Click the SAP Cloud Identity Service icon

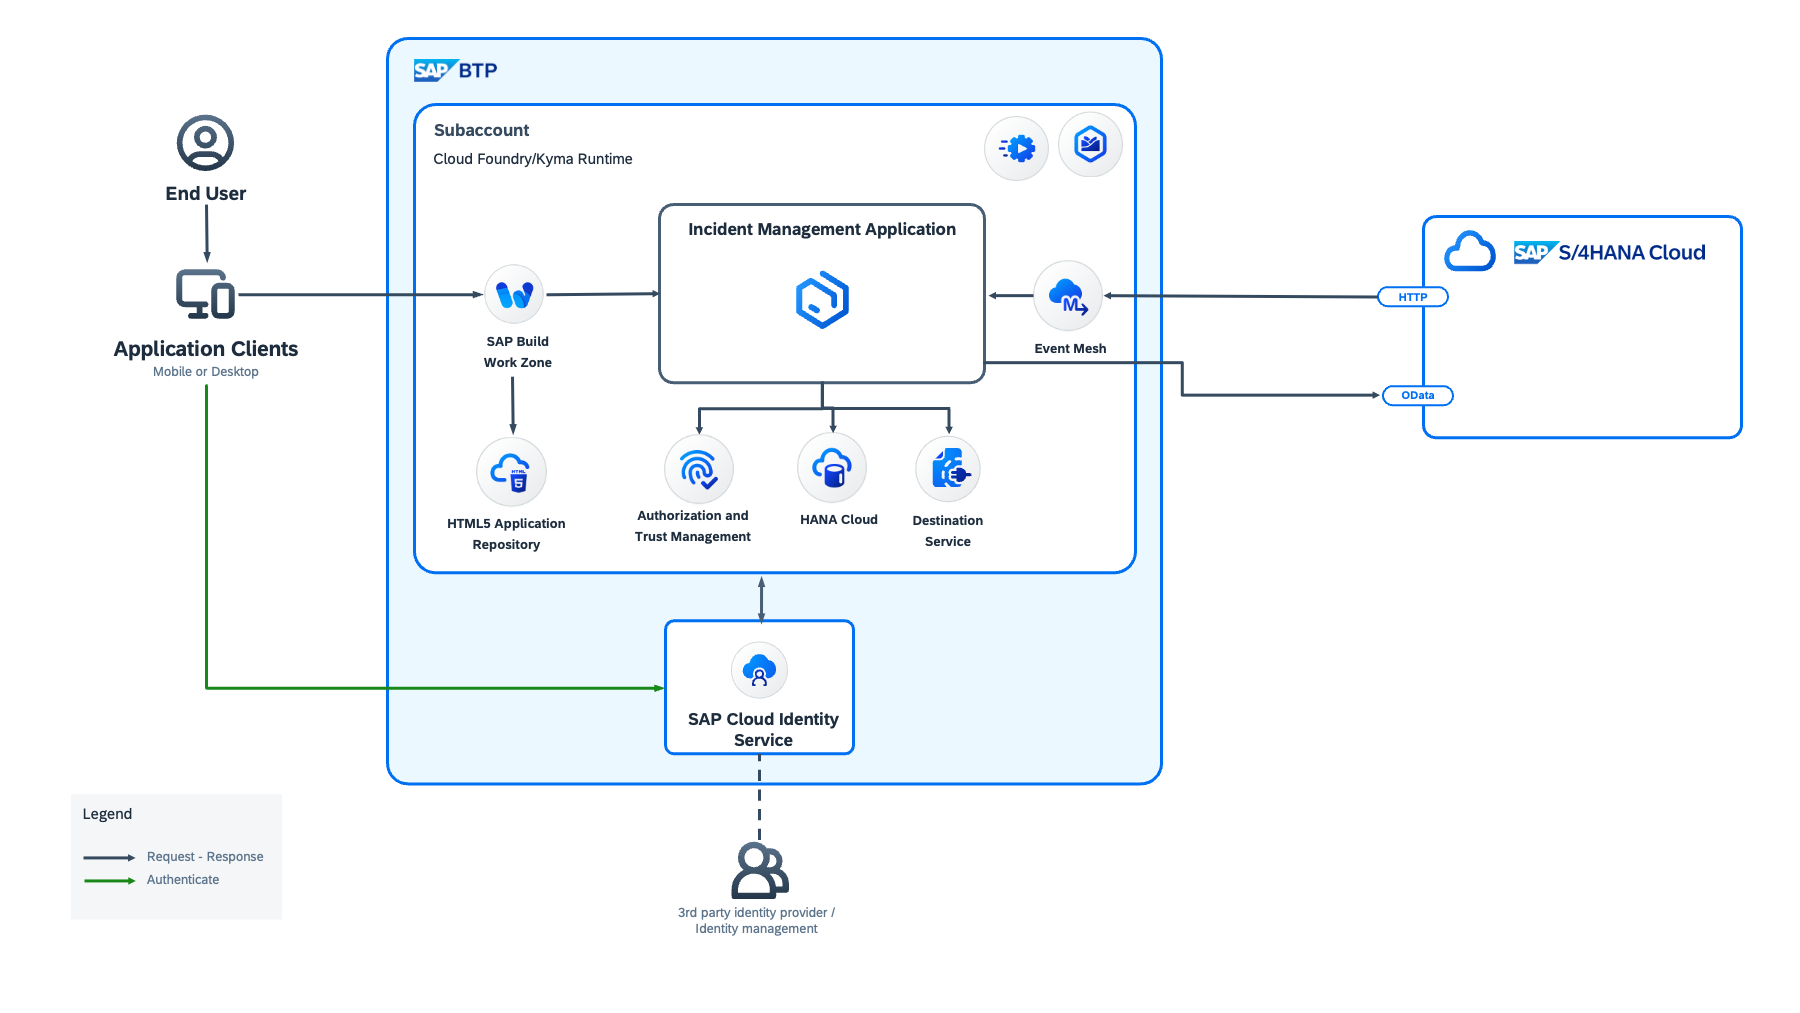point(759,670)
